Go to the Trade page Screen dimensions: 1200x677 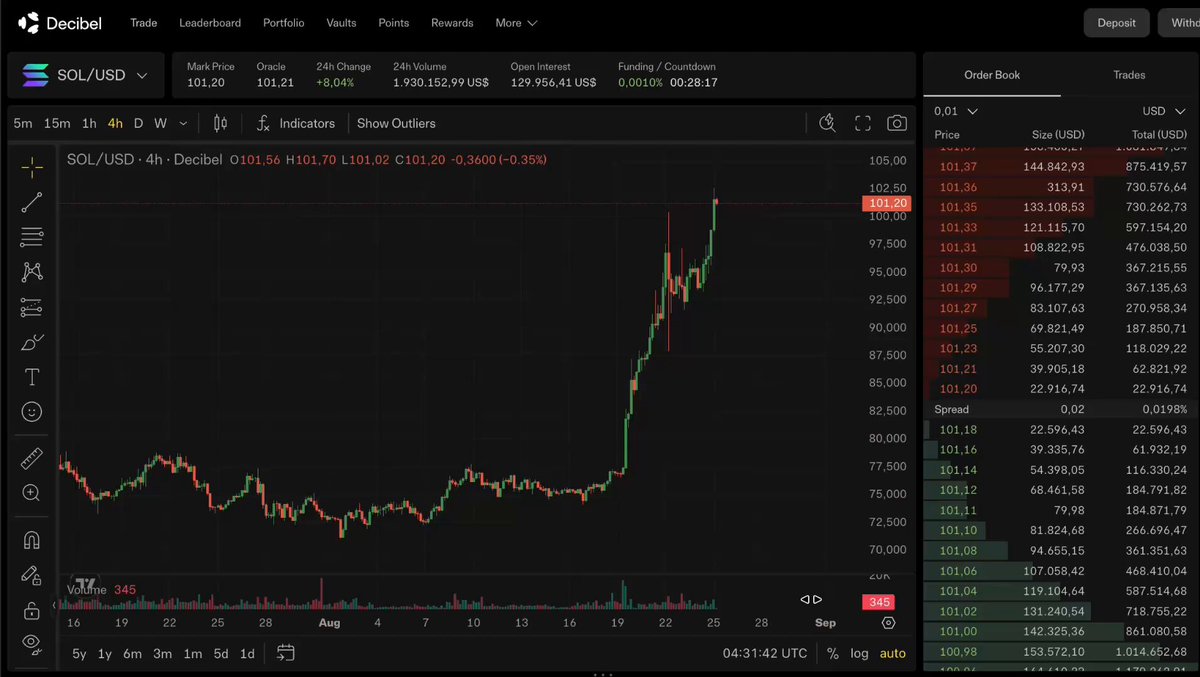tap(144, 22)
